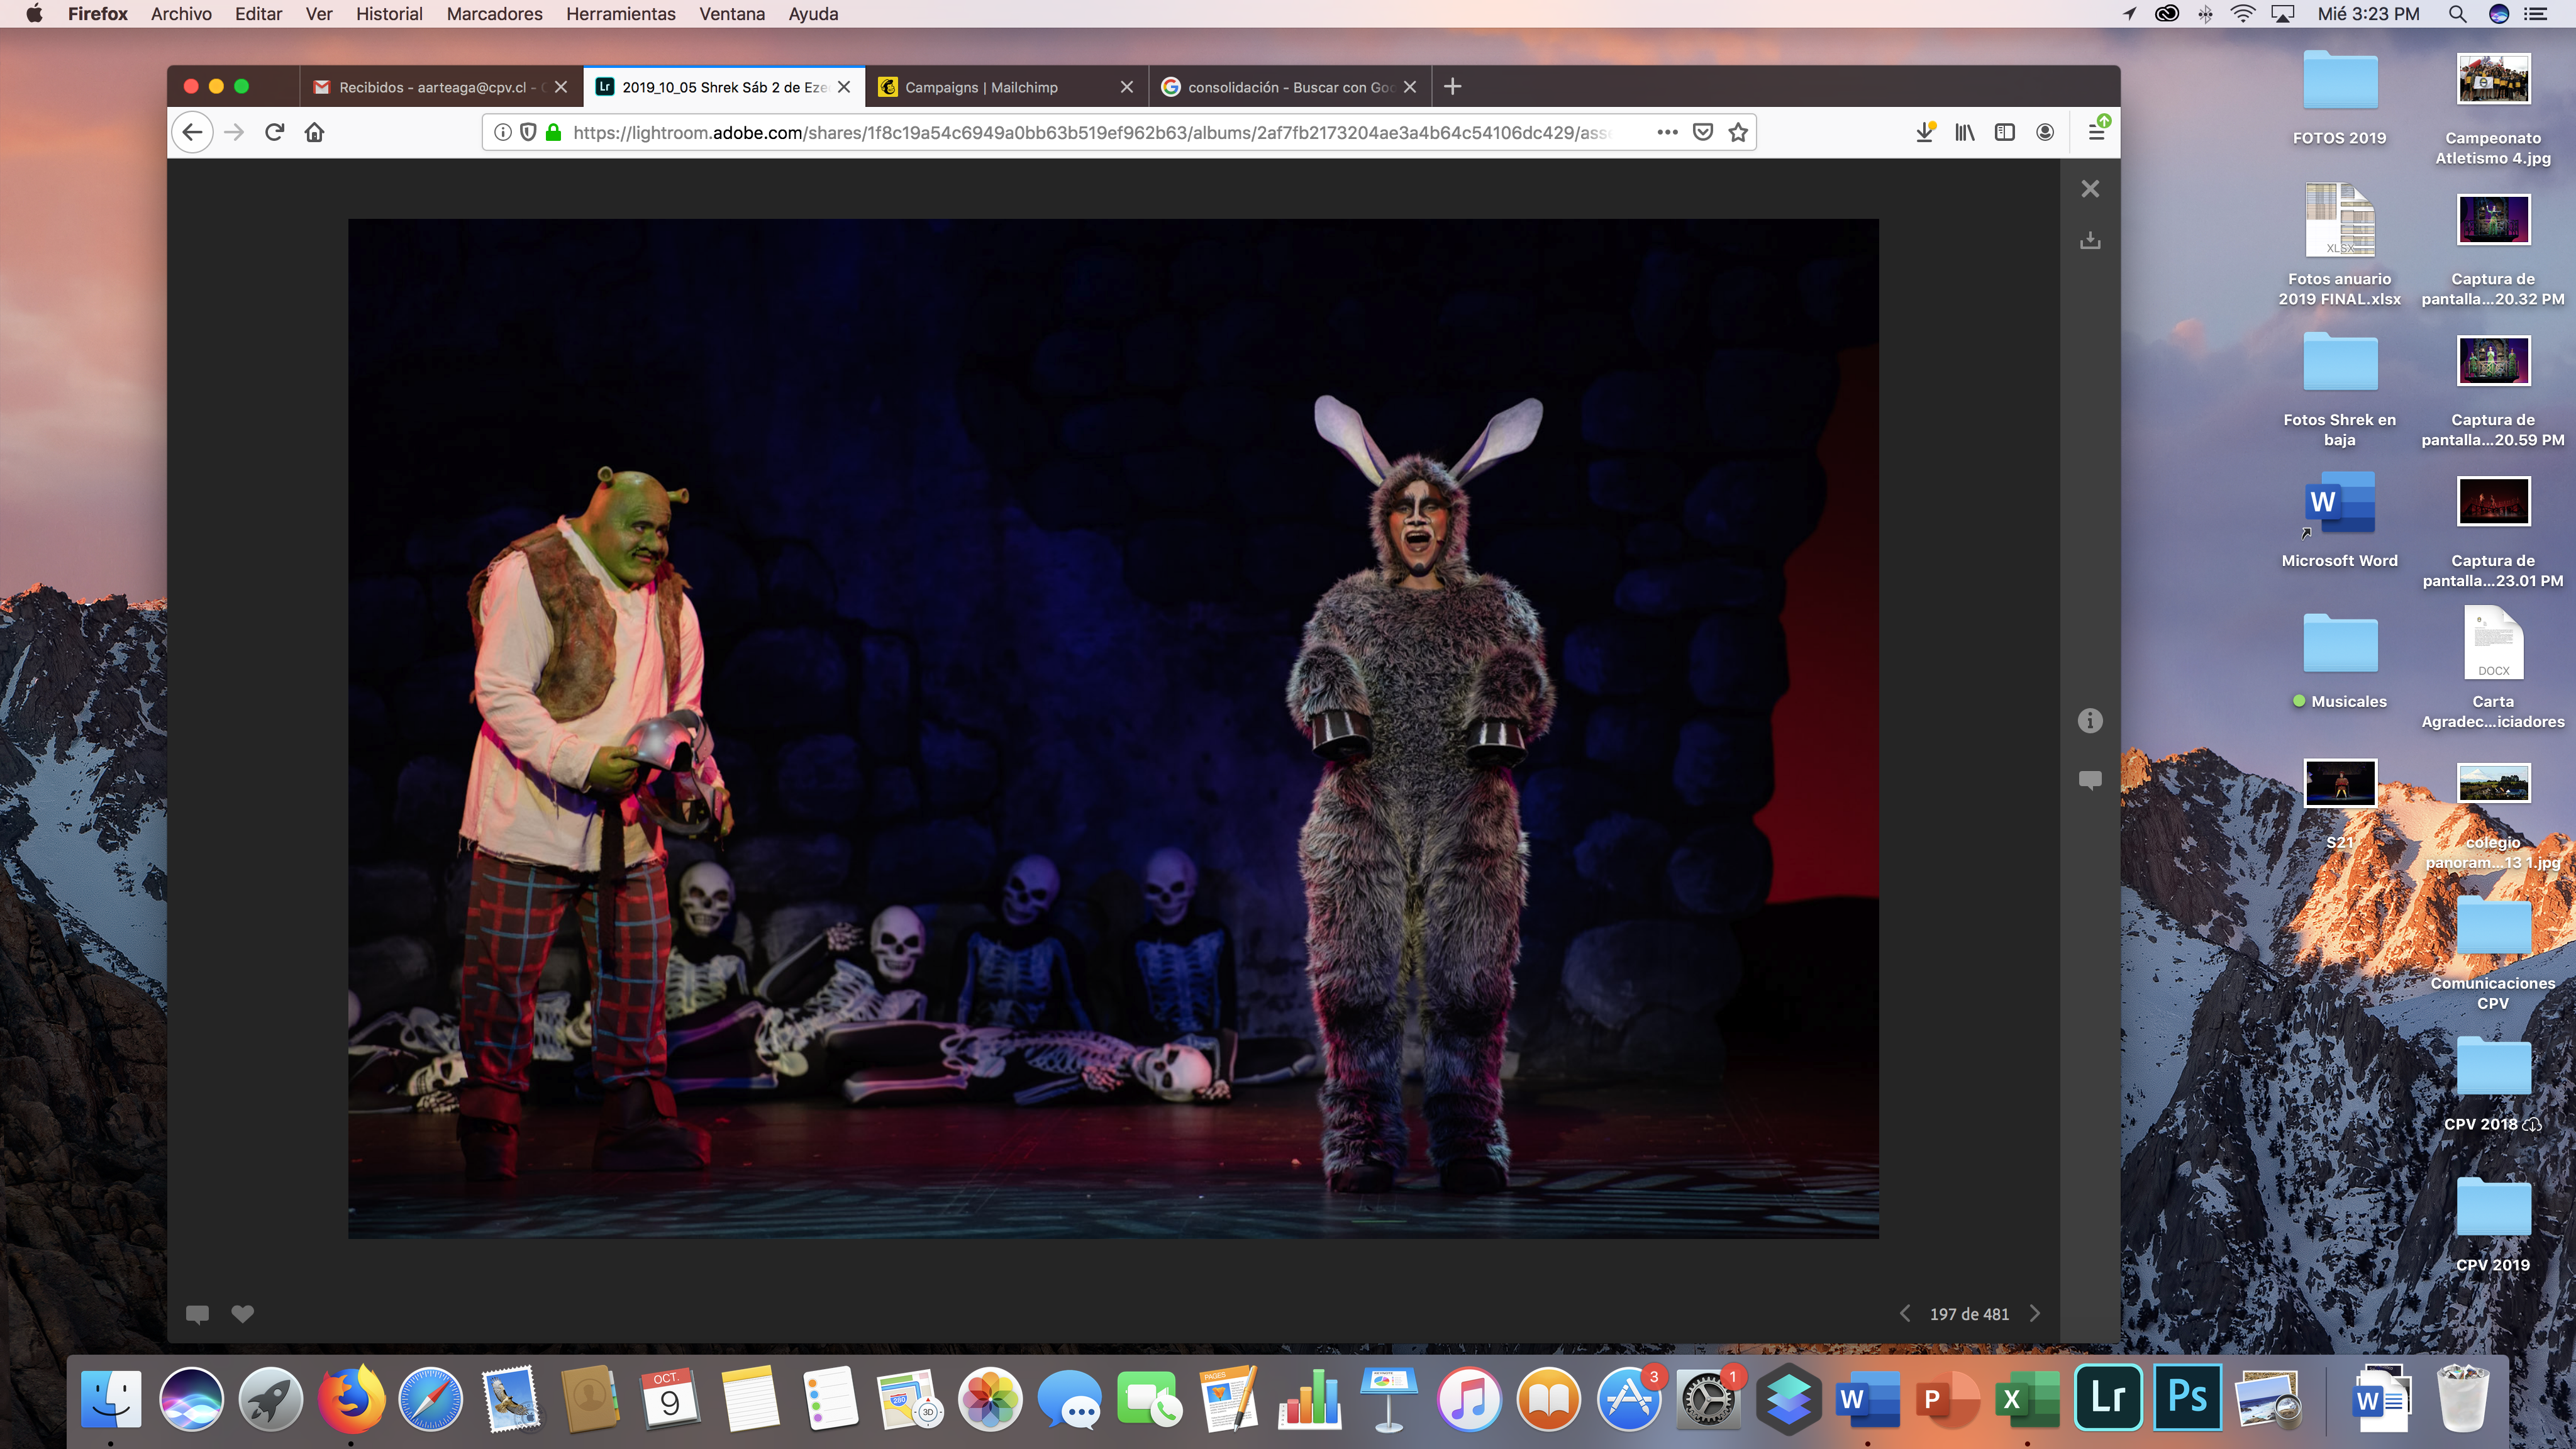Select Fotos Shrek en baja folder
2576x1449 pixels.
[x=2339, y=388]
